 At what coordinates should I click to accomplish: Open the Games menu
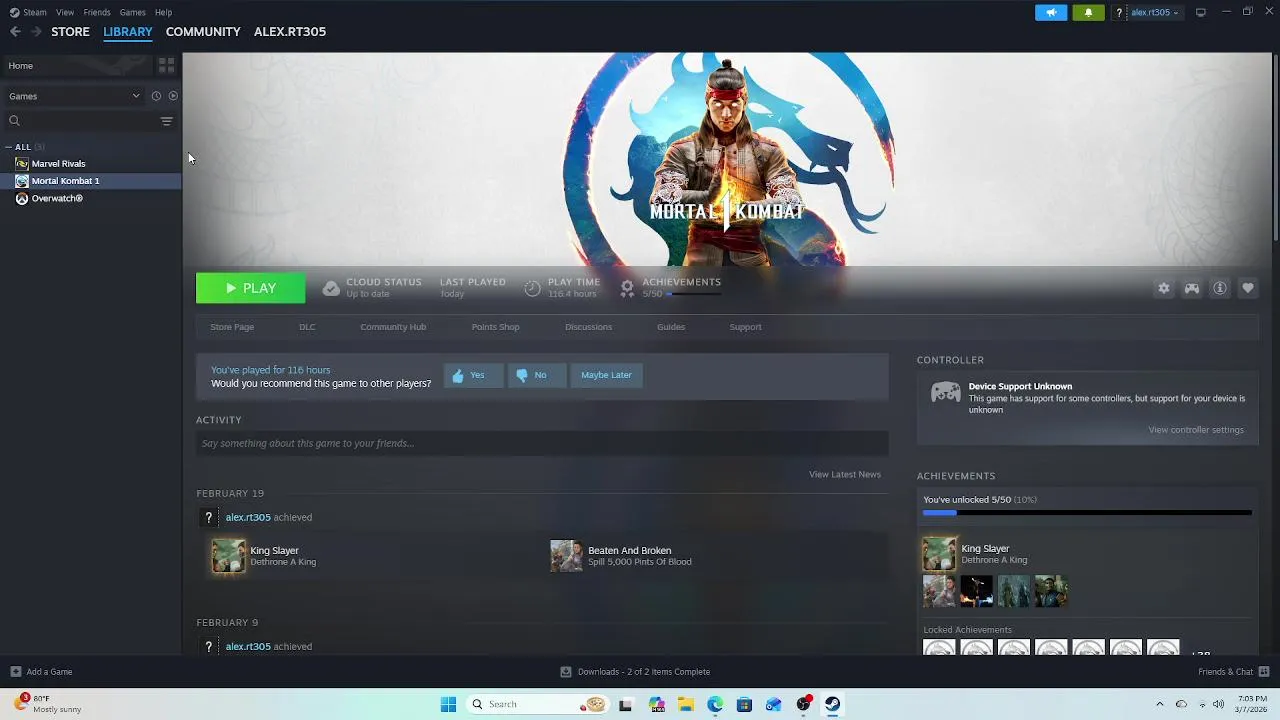[x=132, y=12]
